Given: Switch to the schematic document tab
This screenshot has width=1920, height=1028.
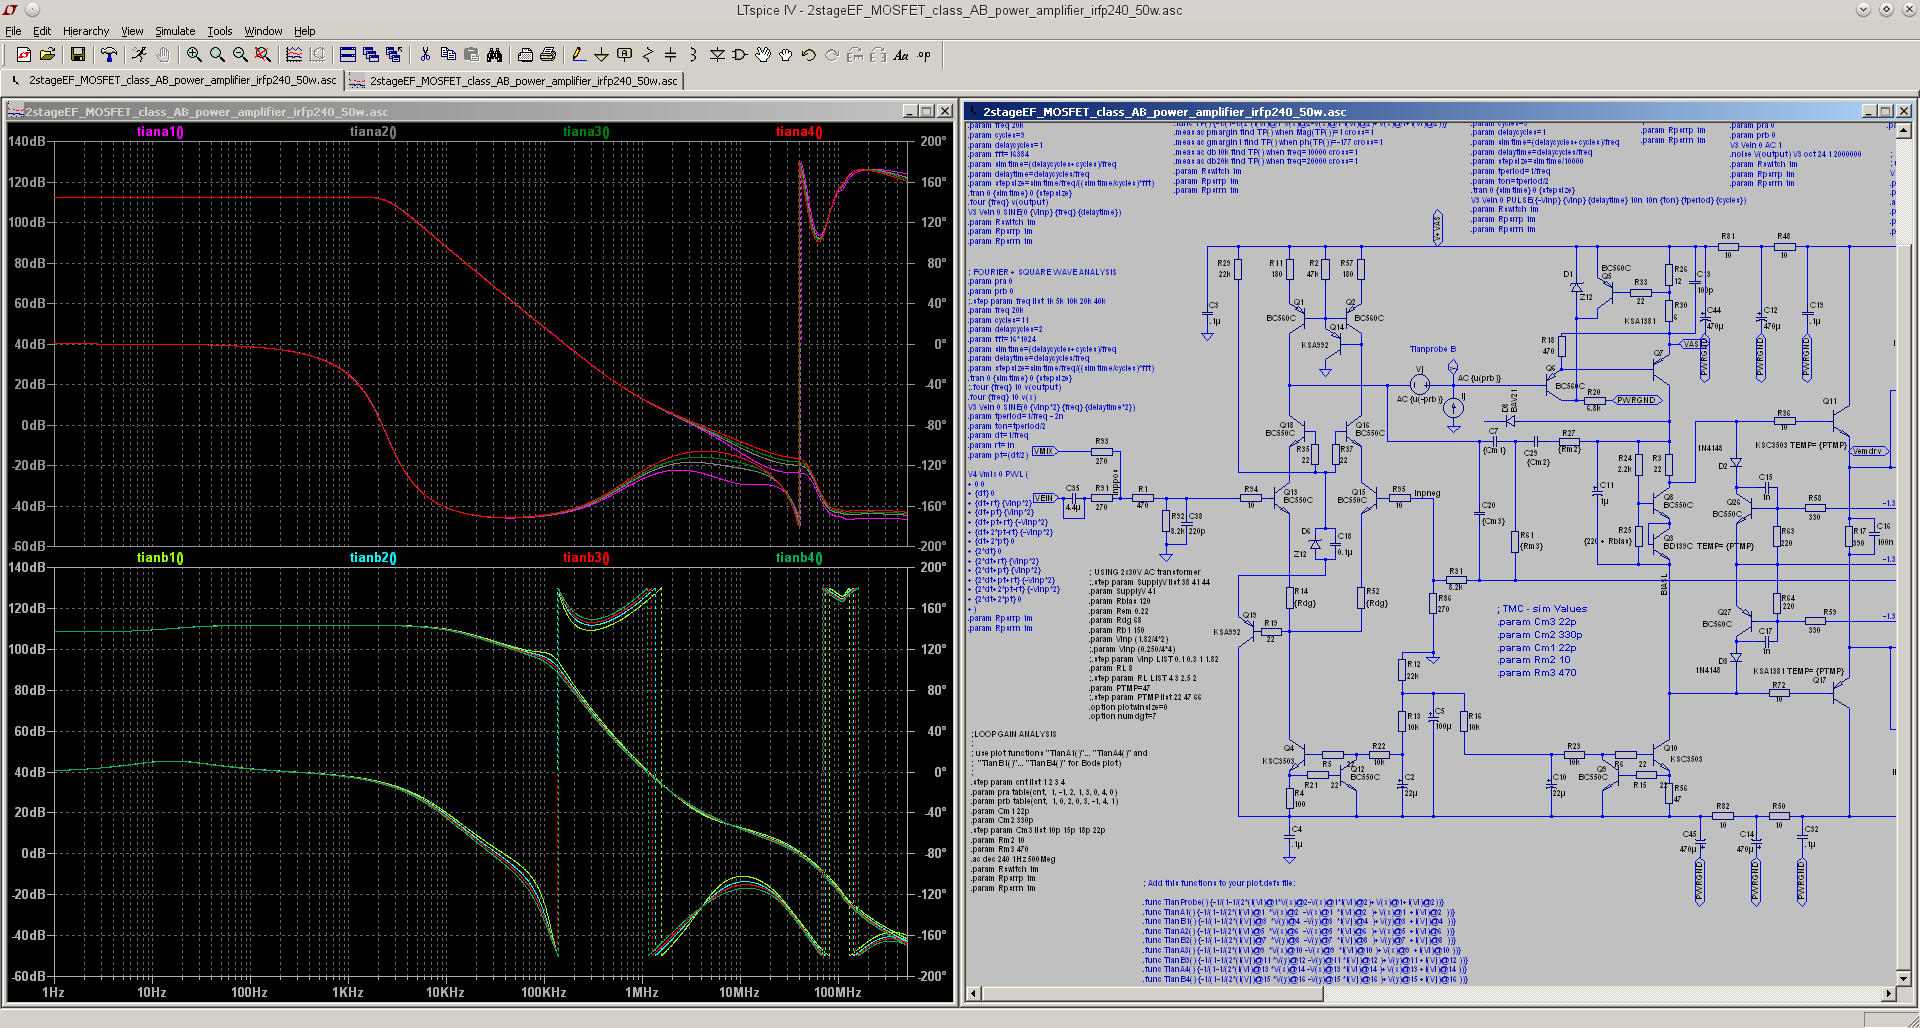Looking at the screenshot, I should coord(174,80).
